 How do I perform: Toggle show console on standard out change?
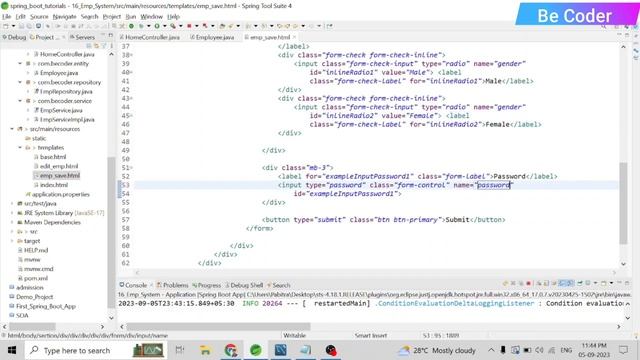(562, 283)
